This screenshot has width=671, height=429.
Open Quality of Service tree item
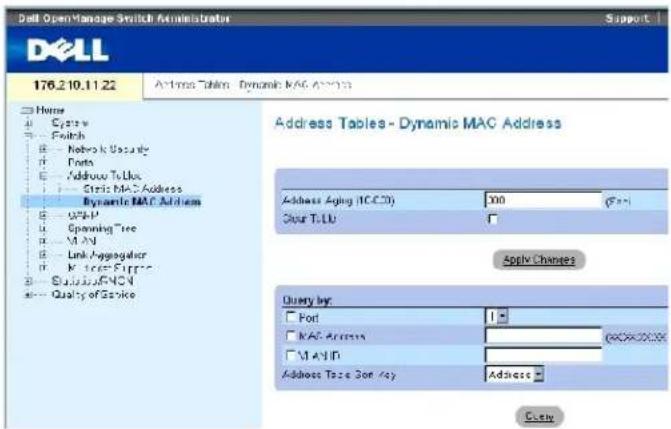[x=93, y=295]
